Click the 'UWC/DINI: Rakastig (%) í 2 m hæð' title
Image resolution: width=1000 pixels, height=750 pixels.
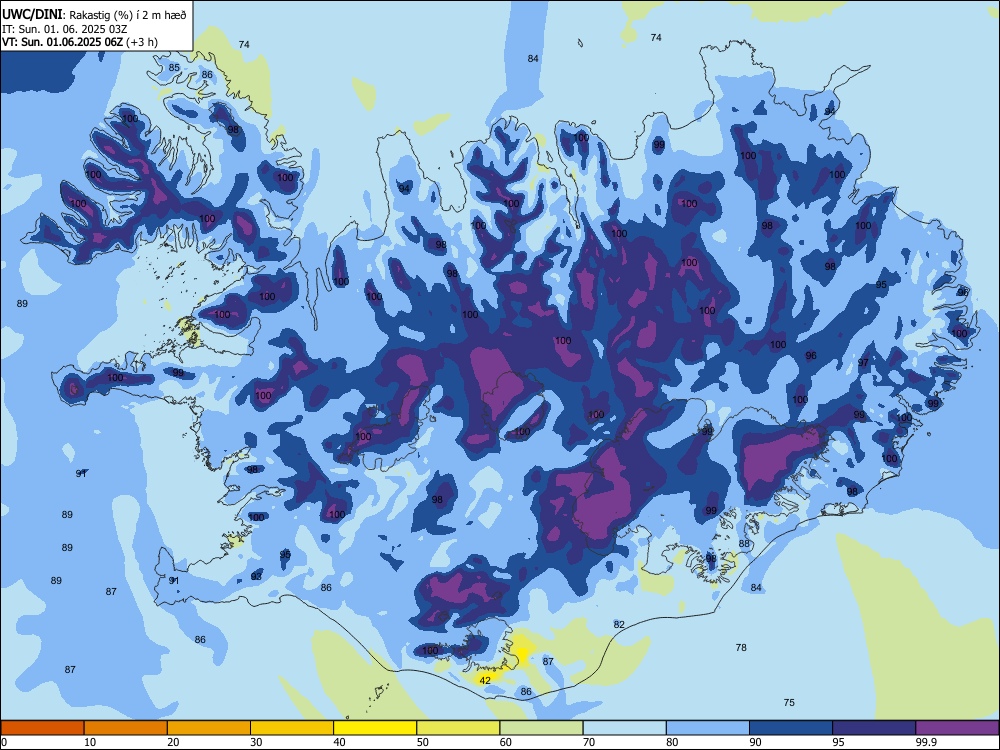[x=94, y=15]
